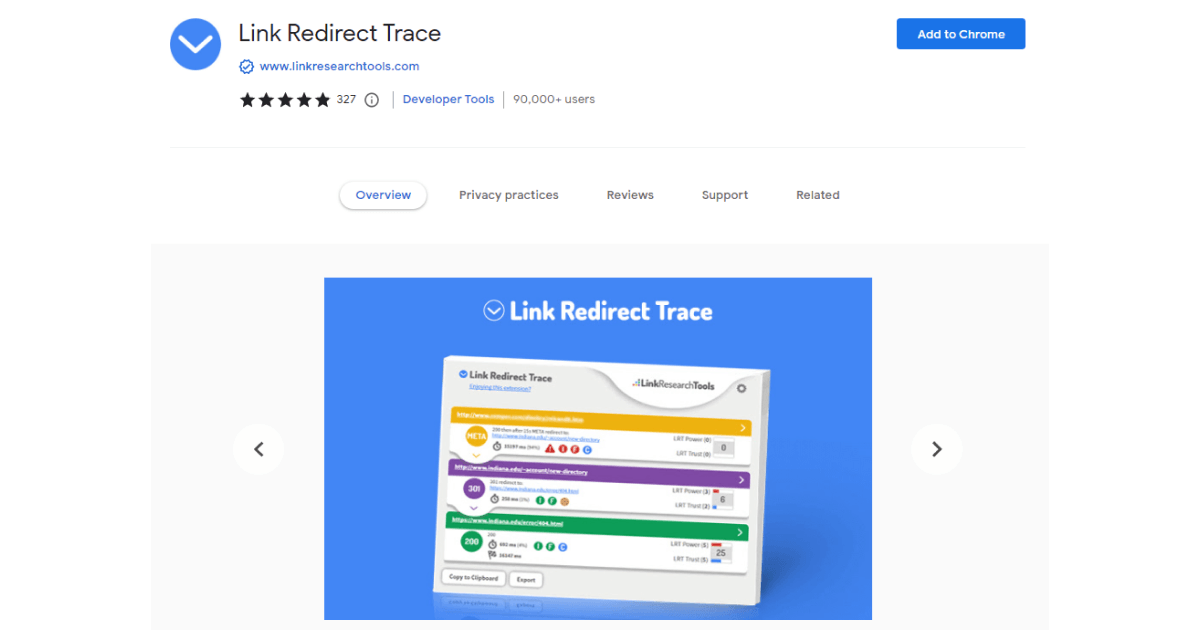Switch to the Privacy practices tab
Image resolution: width=1200 pixels, height=630 pixels.
(509, 195)
